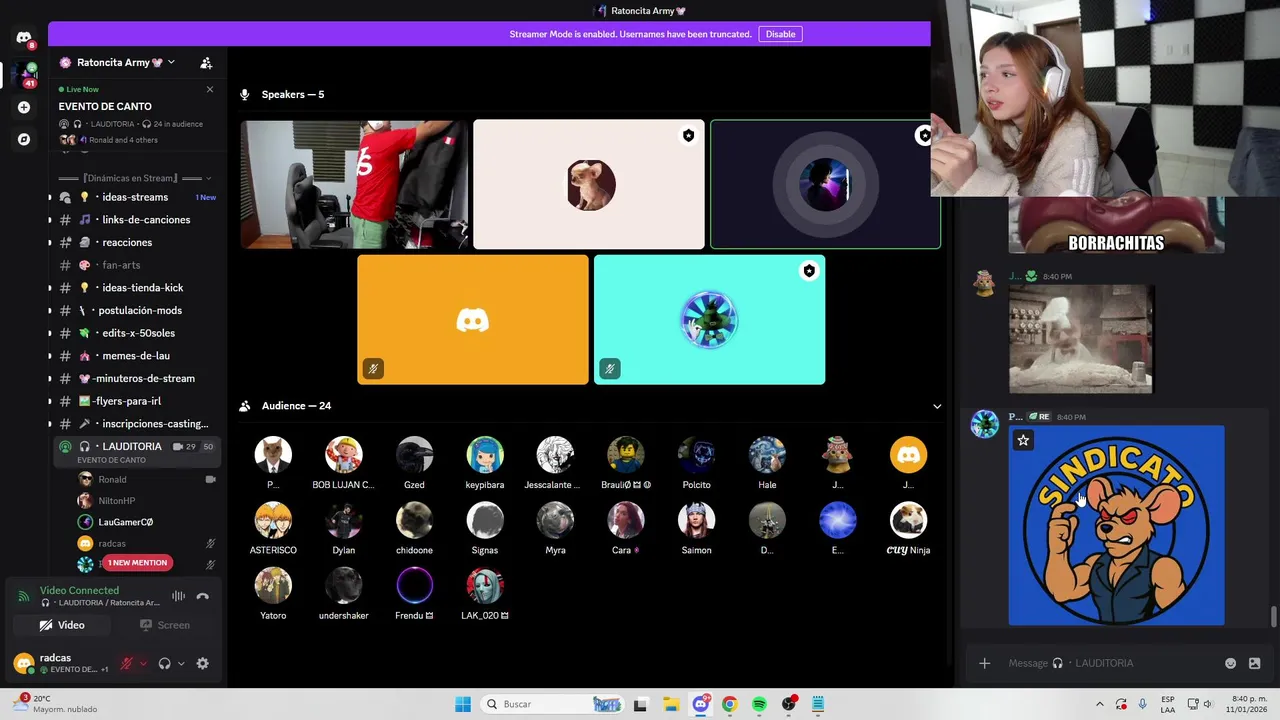Viewport: 1280px width, 720px height.
Task: Dismiss the EVENTO DE CANTO live banner
Action: pyautogui.click(x=210, y=89)
